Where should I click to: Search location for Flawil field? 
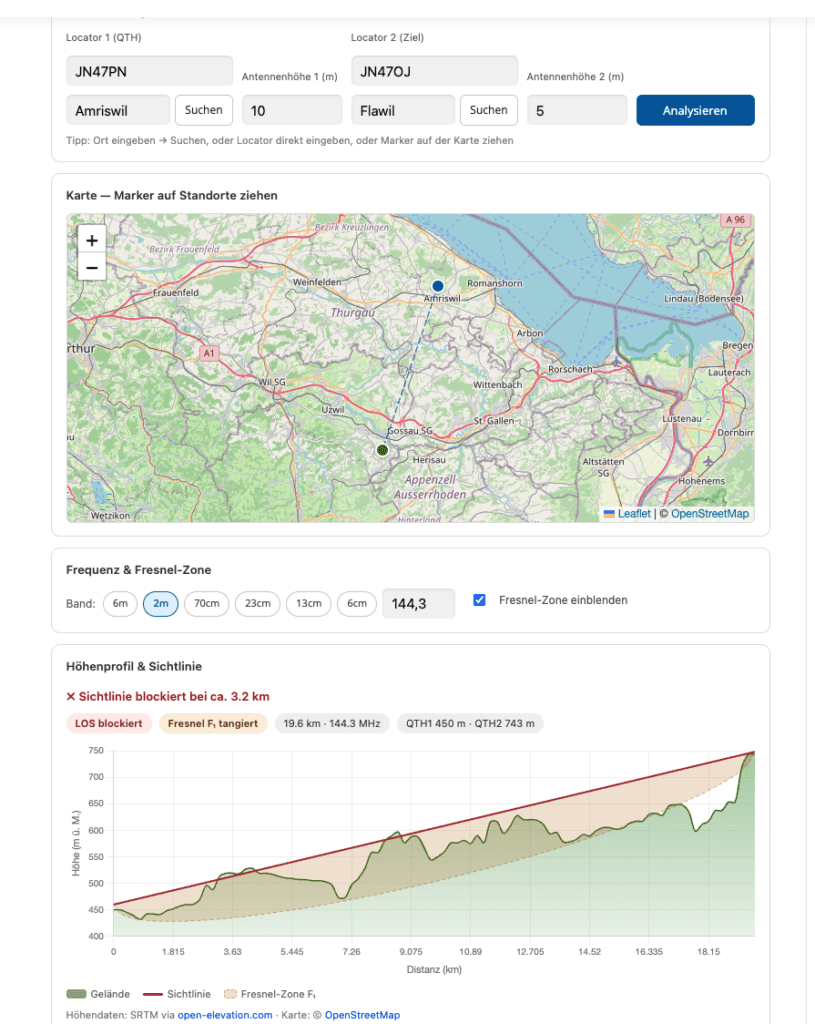pyautogui.click(x=489, y=110)
